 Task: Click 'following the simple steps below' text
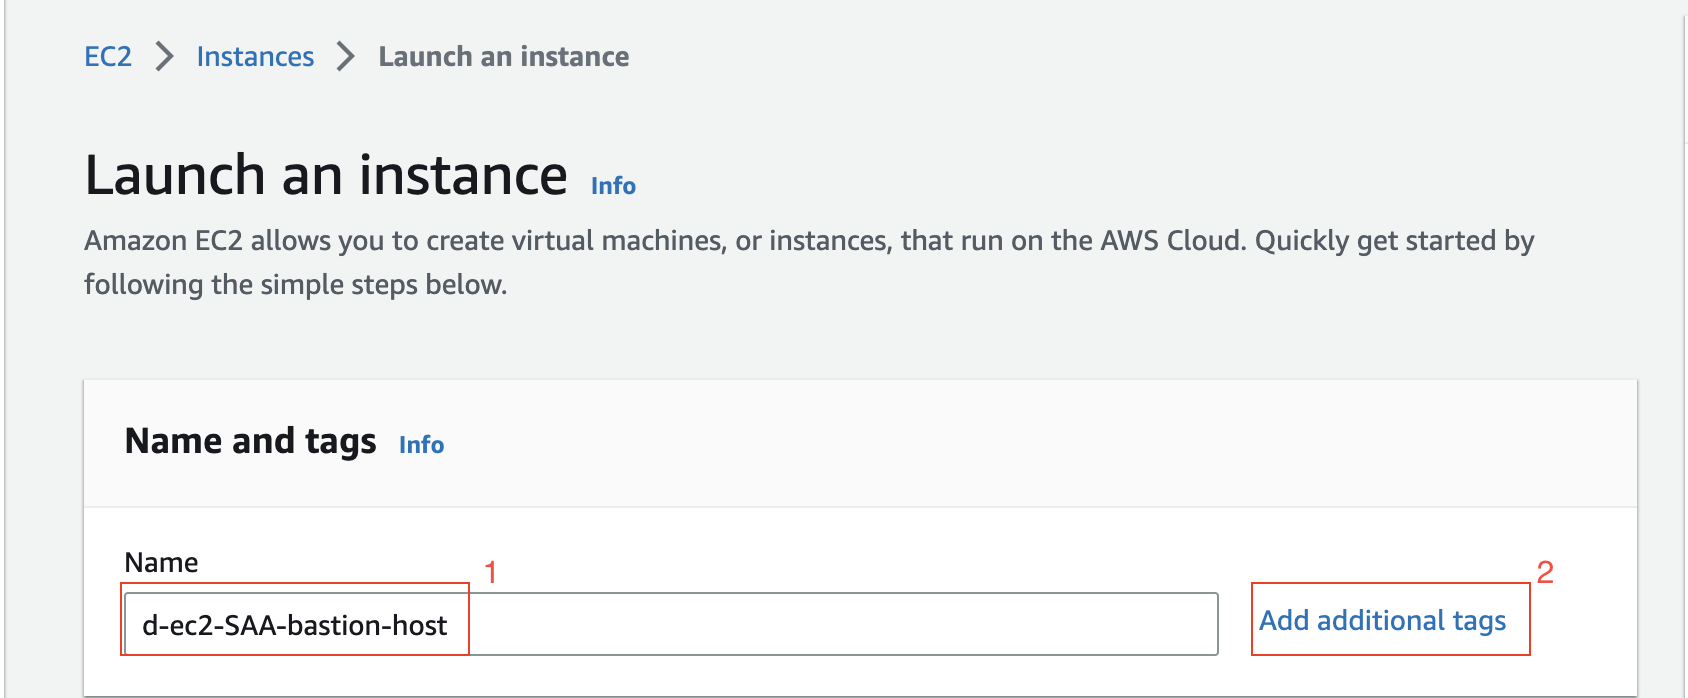click(295, 285)
